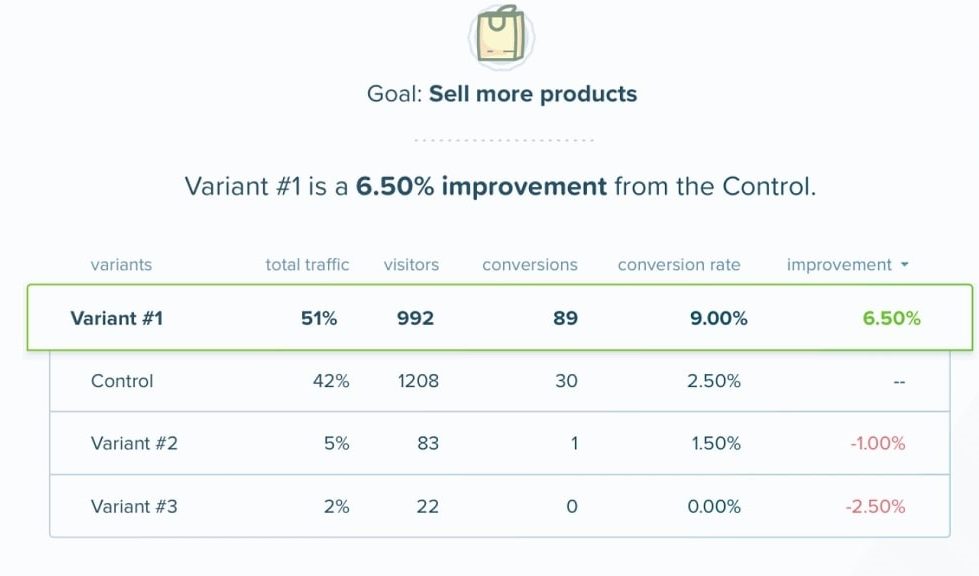The image size is (979, 576).
Task: Click Variant #2's -1.00% improvement value
Action: [877, 443]
